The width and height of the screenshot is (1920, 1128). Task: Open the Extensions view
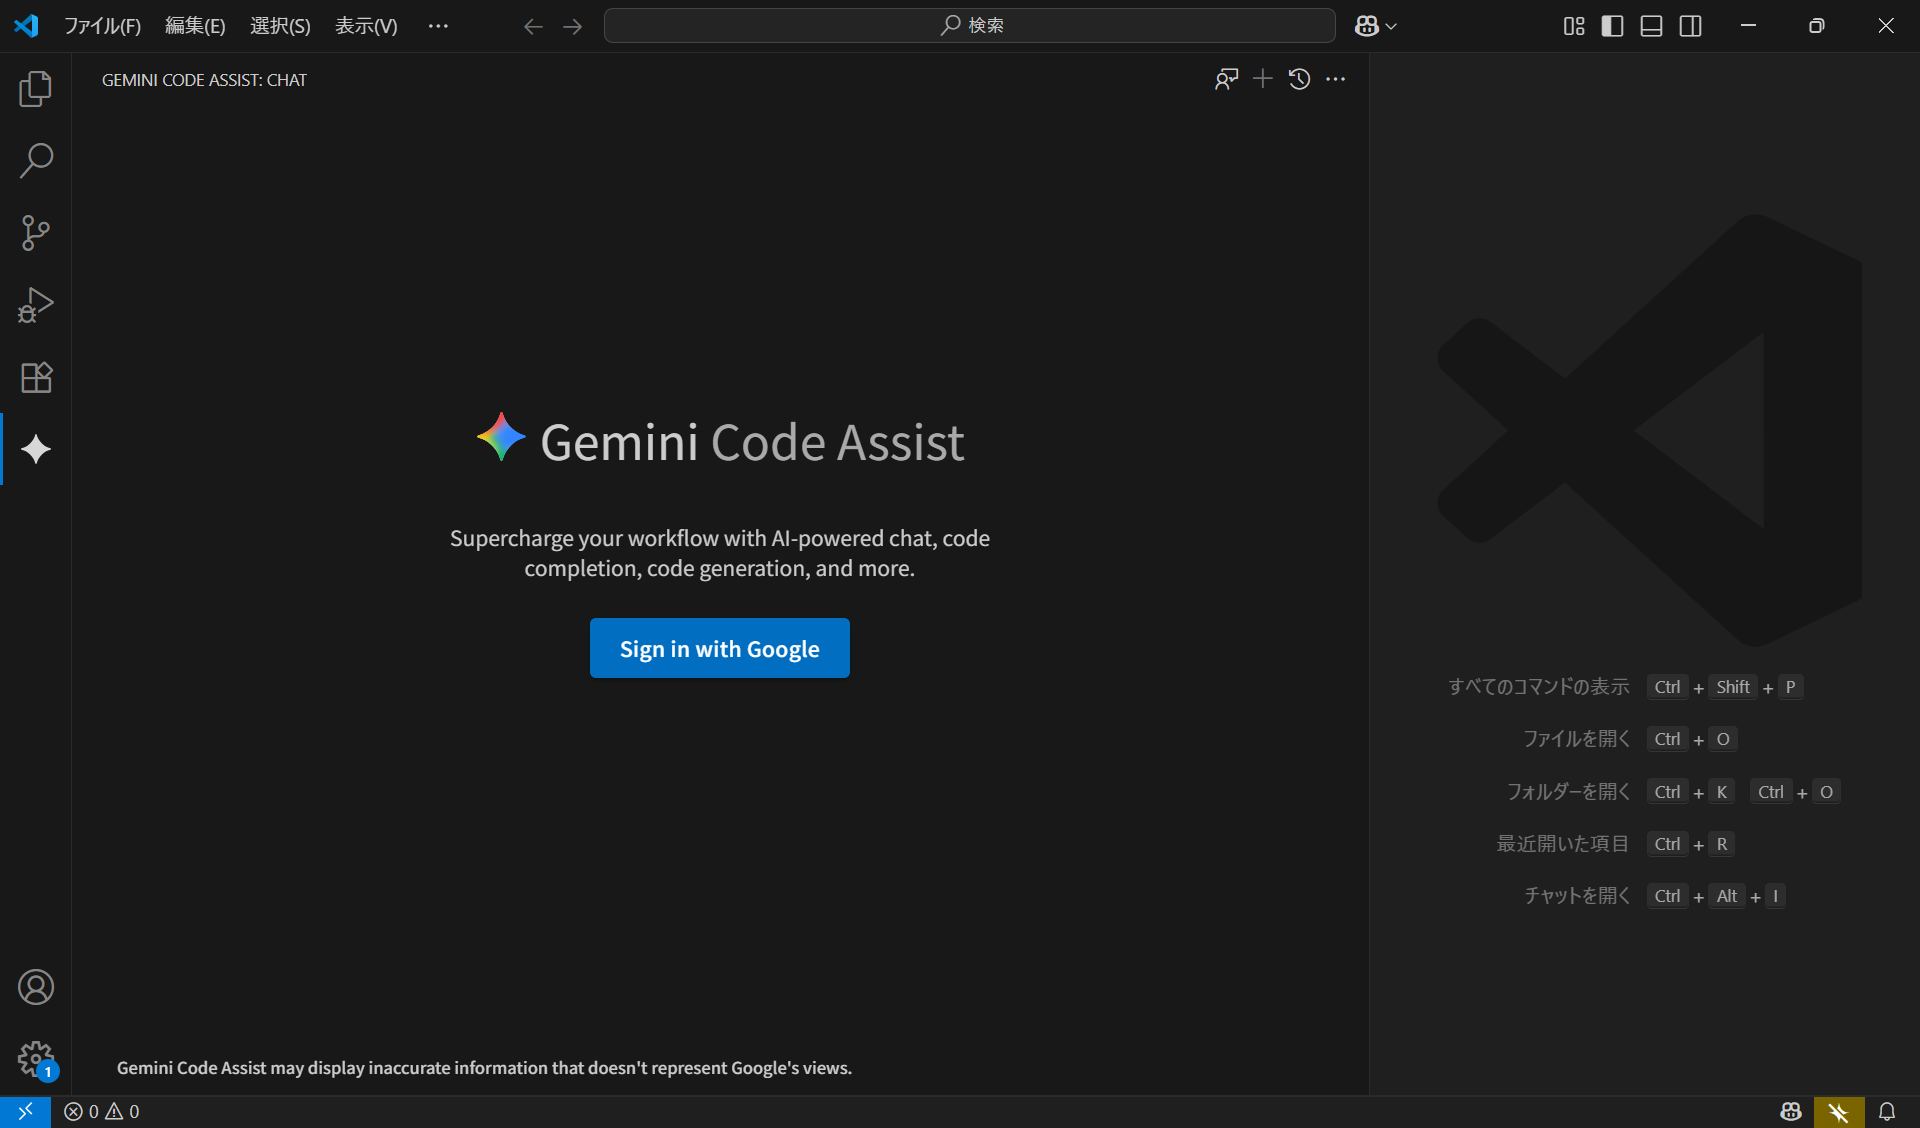36,377
